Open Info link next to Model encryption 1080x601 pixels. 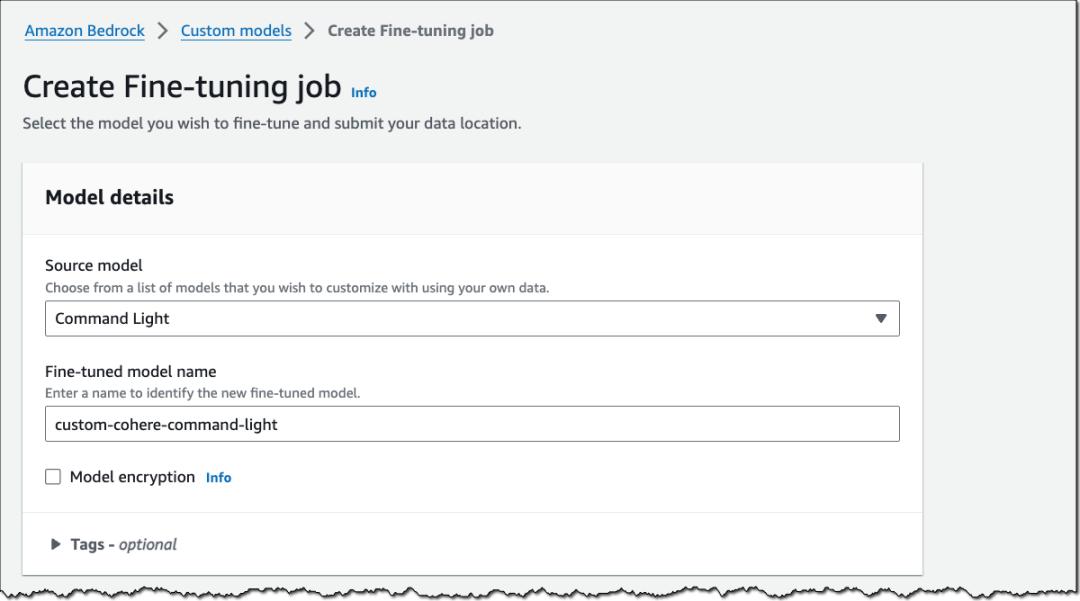pos(218,477)
